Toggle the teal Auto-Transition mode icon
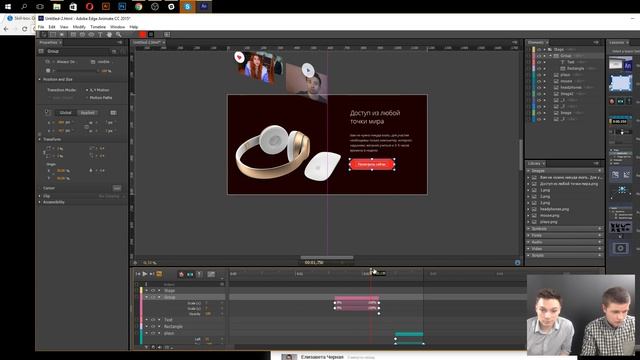 pyautogui.click(x=190, y=274)
